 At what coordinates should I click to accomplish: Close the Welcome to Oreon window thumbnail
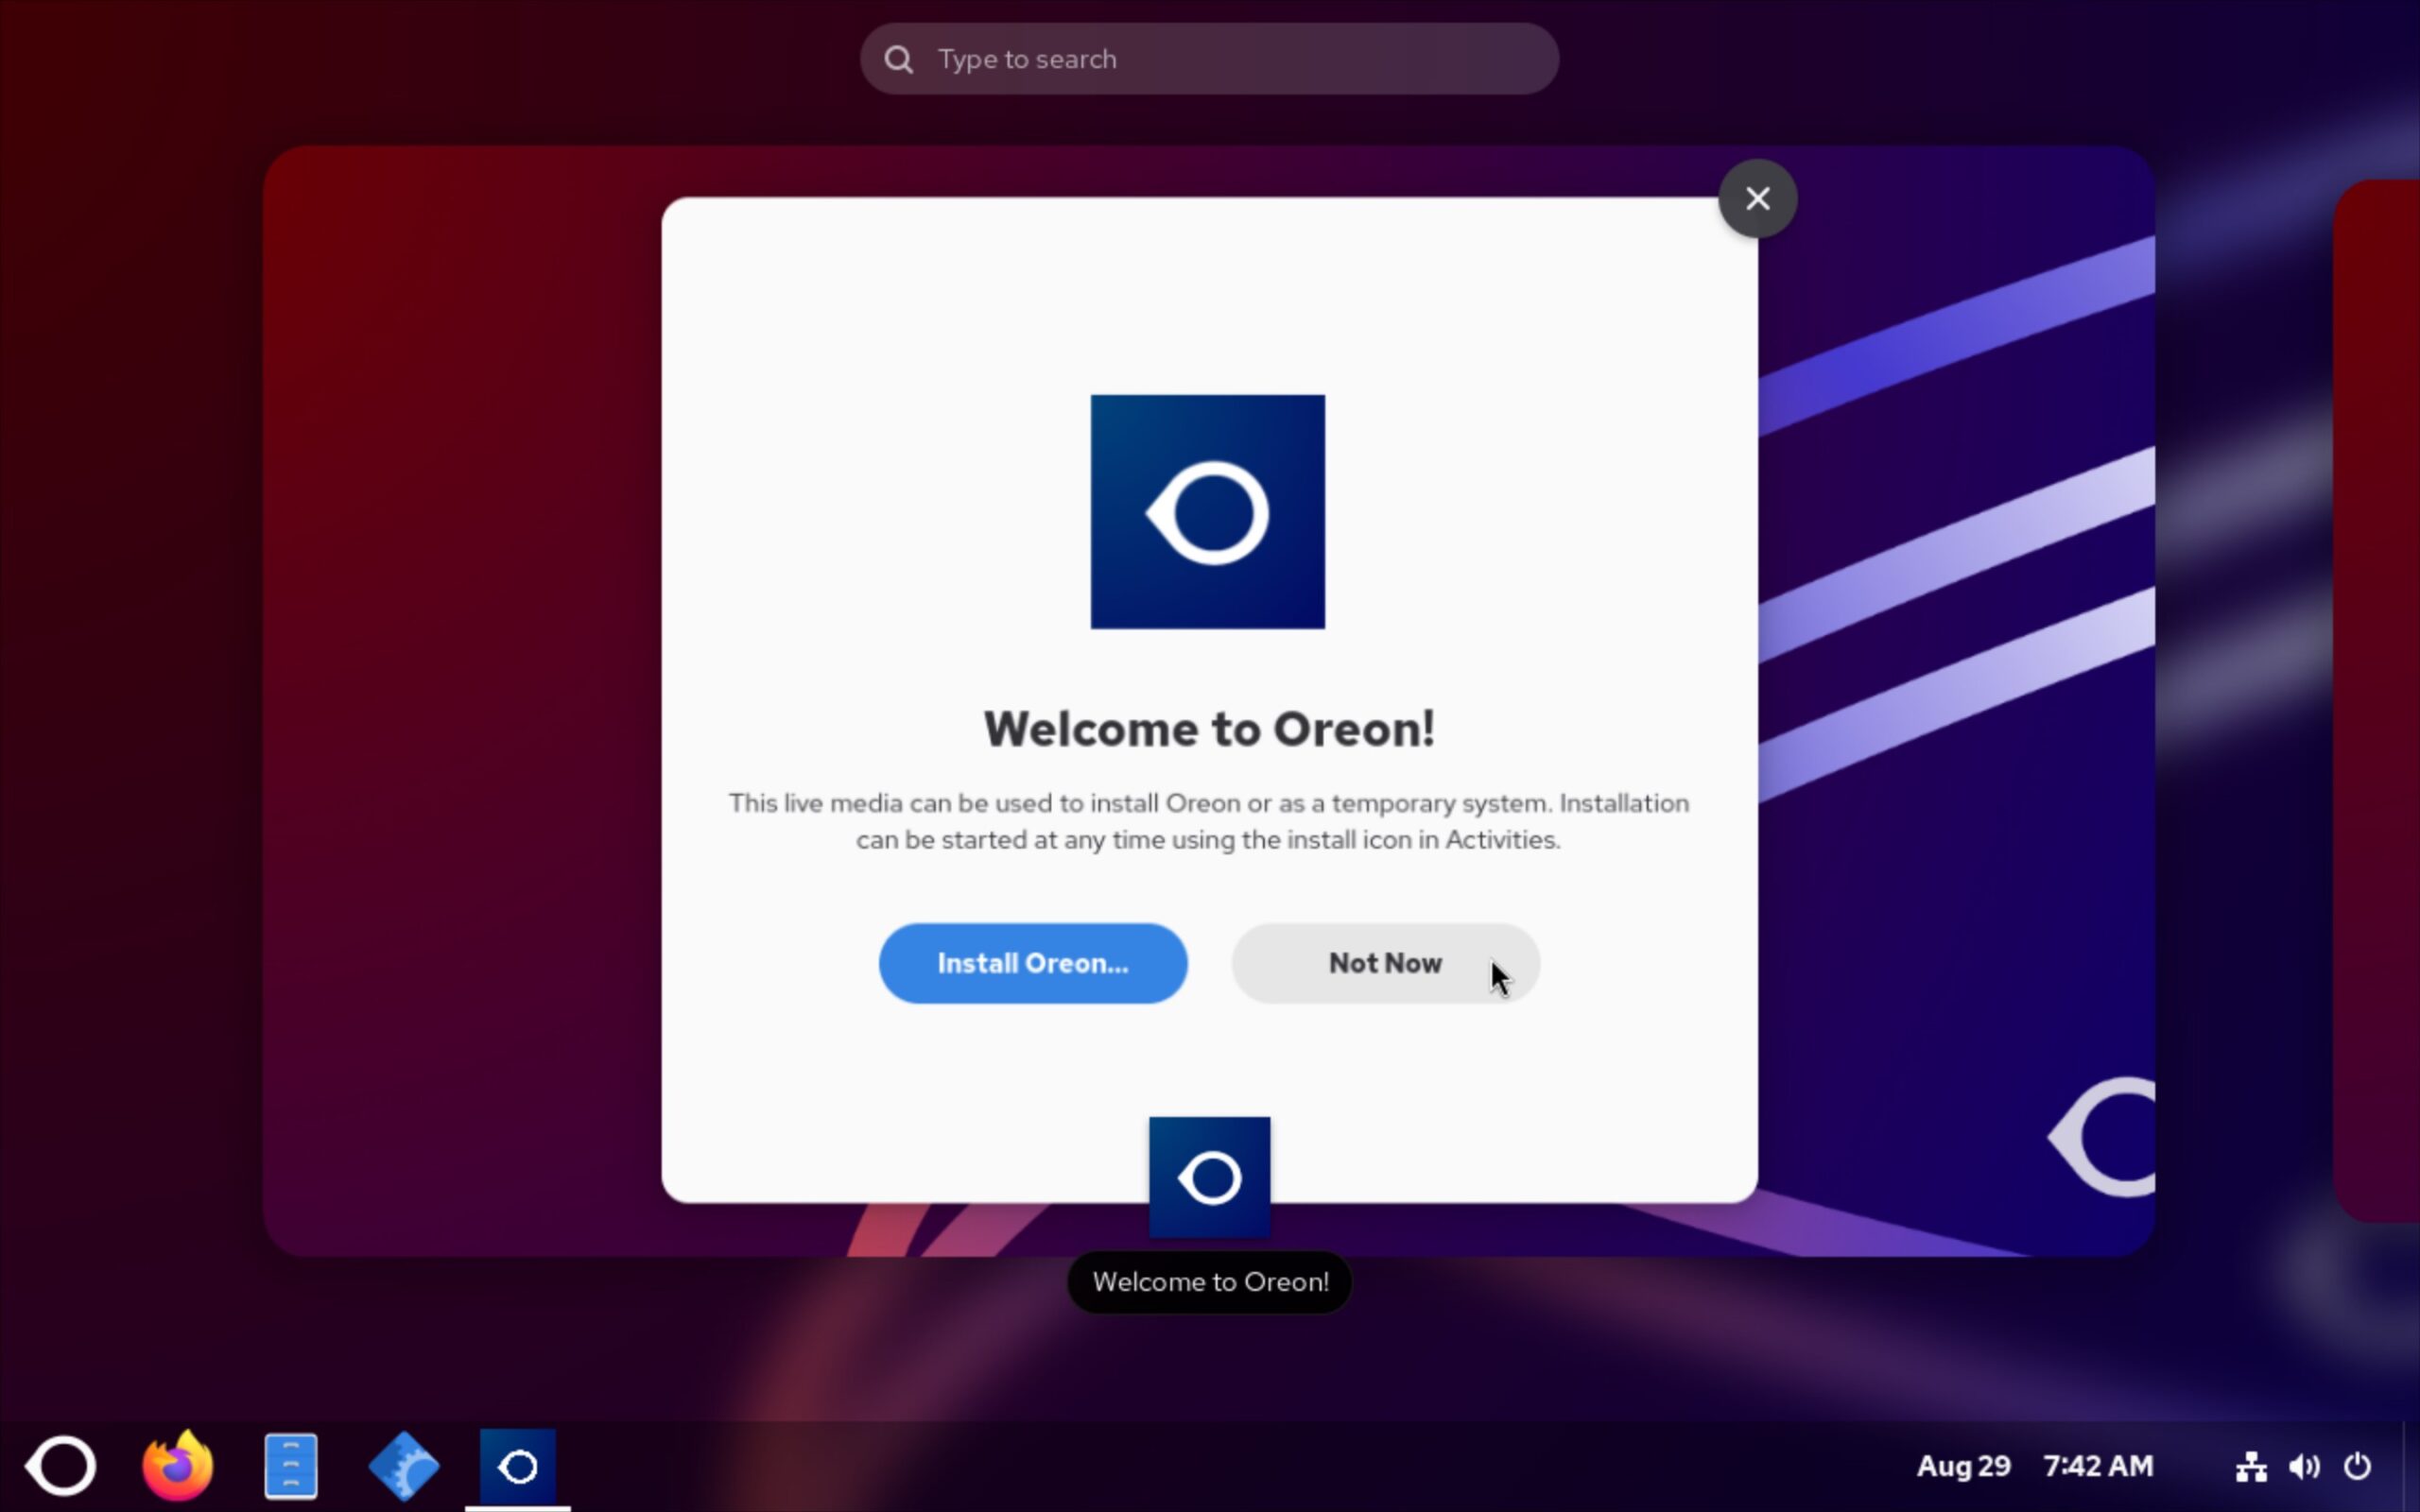click(1757, 198)
